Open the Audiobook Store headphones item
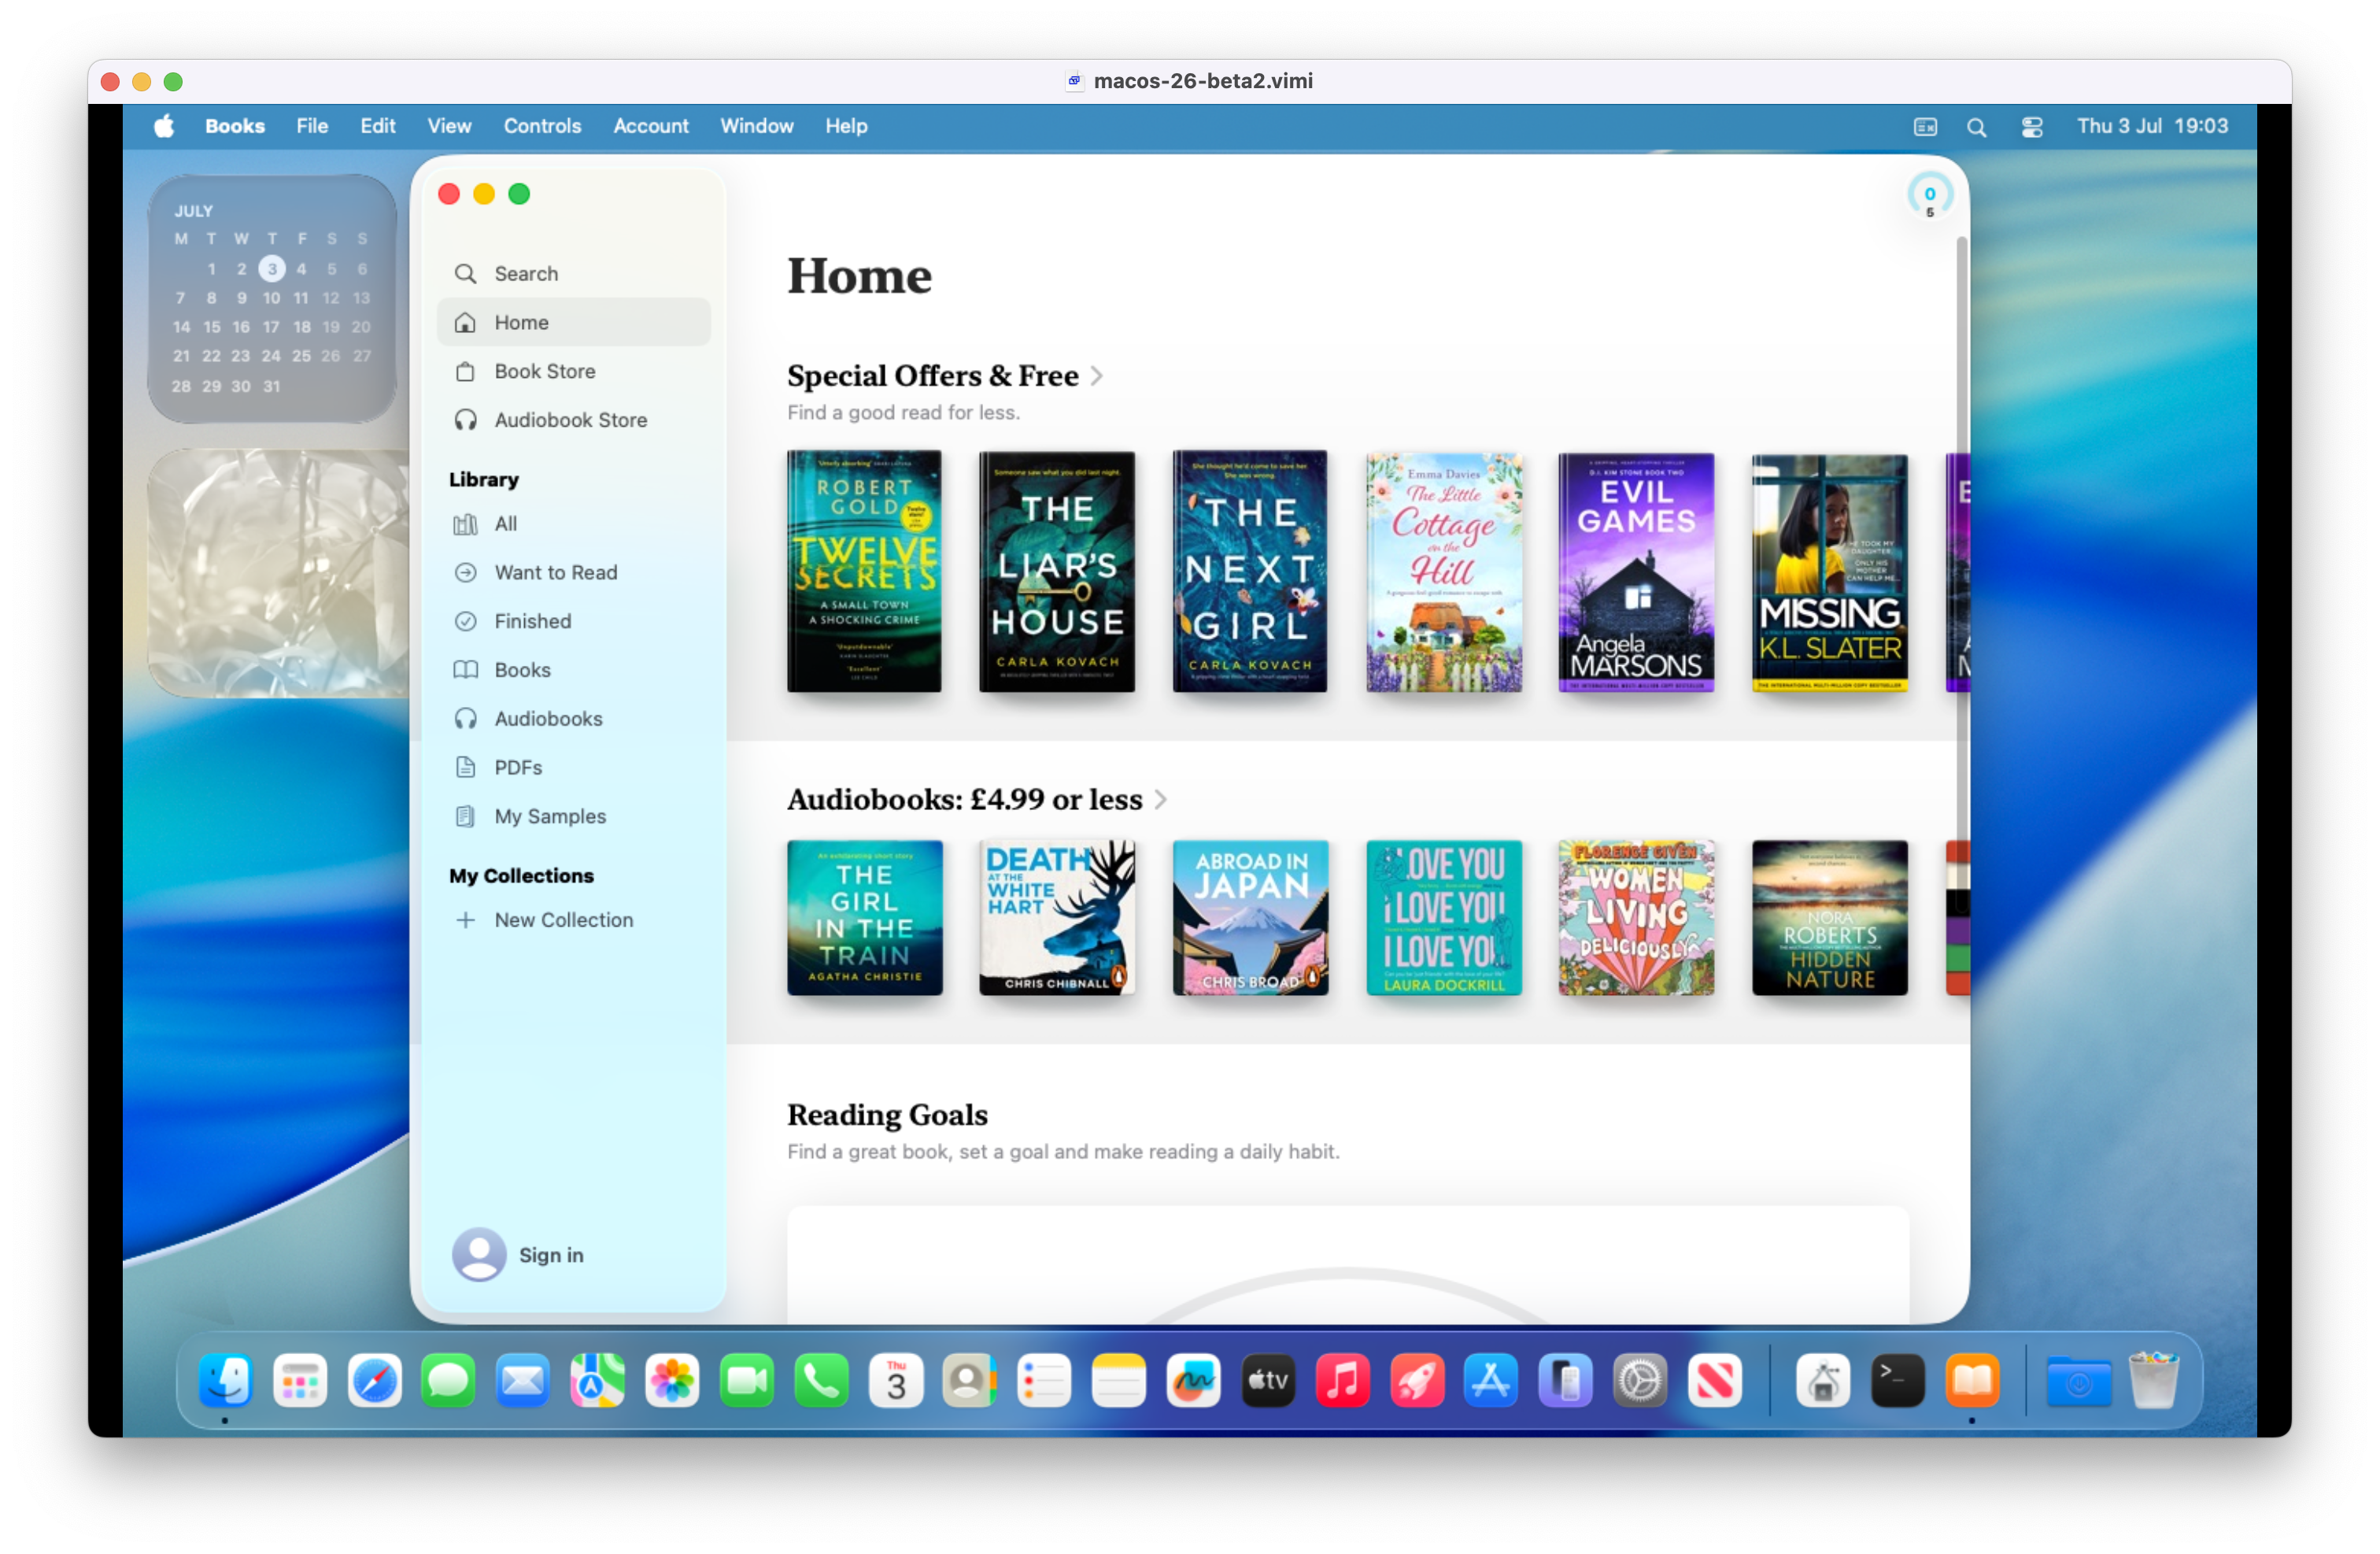 click(569, 420)
